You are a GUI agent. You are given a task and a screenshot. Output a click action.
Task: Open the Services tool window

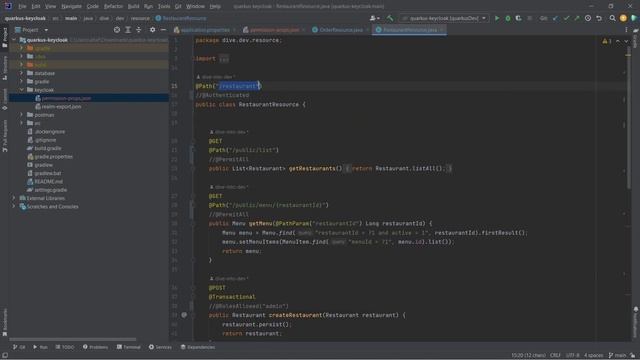click(x=160, y=347)
